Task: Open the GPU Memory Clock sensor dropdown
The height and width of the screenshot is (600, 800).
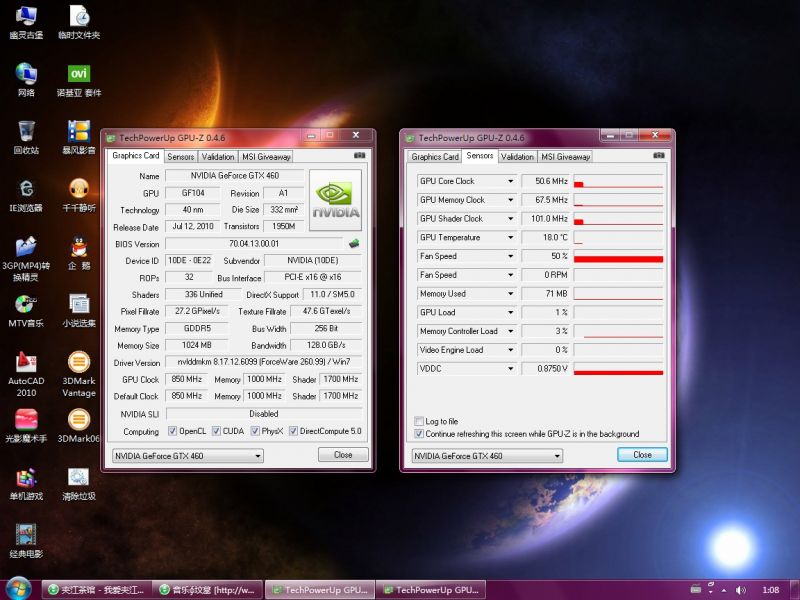Action: click(x=510, y=200)
